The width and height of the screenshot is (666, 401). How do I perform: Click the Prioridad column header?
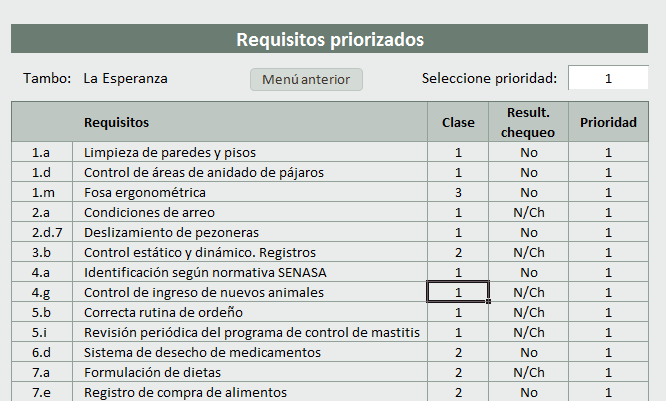pyautogui.click(x=608, y=122)
